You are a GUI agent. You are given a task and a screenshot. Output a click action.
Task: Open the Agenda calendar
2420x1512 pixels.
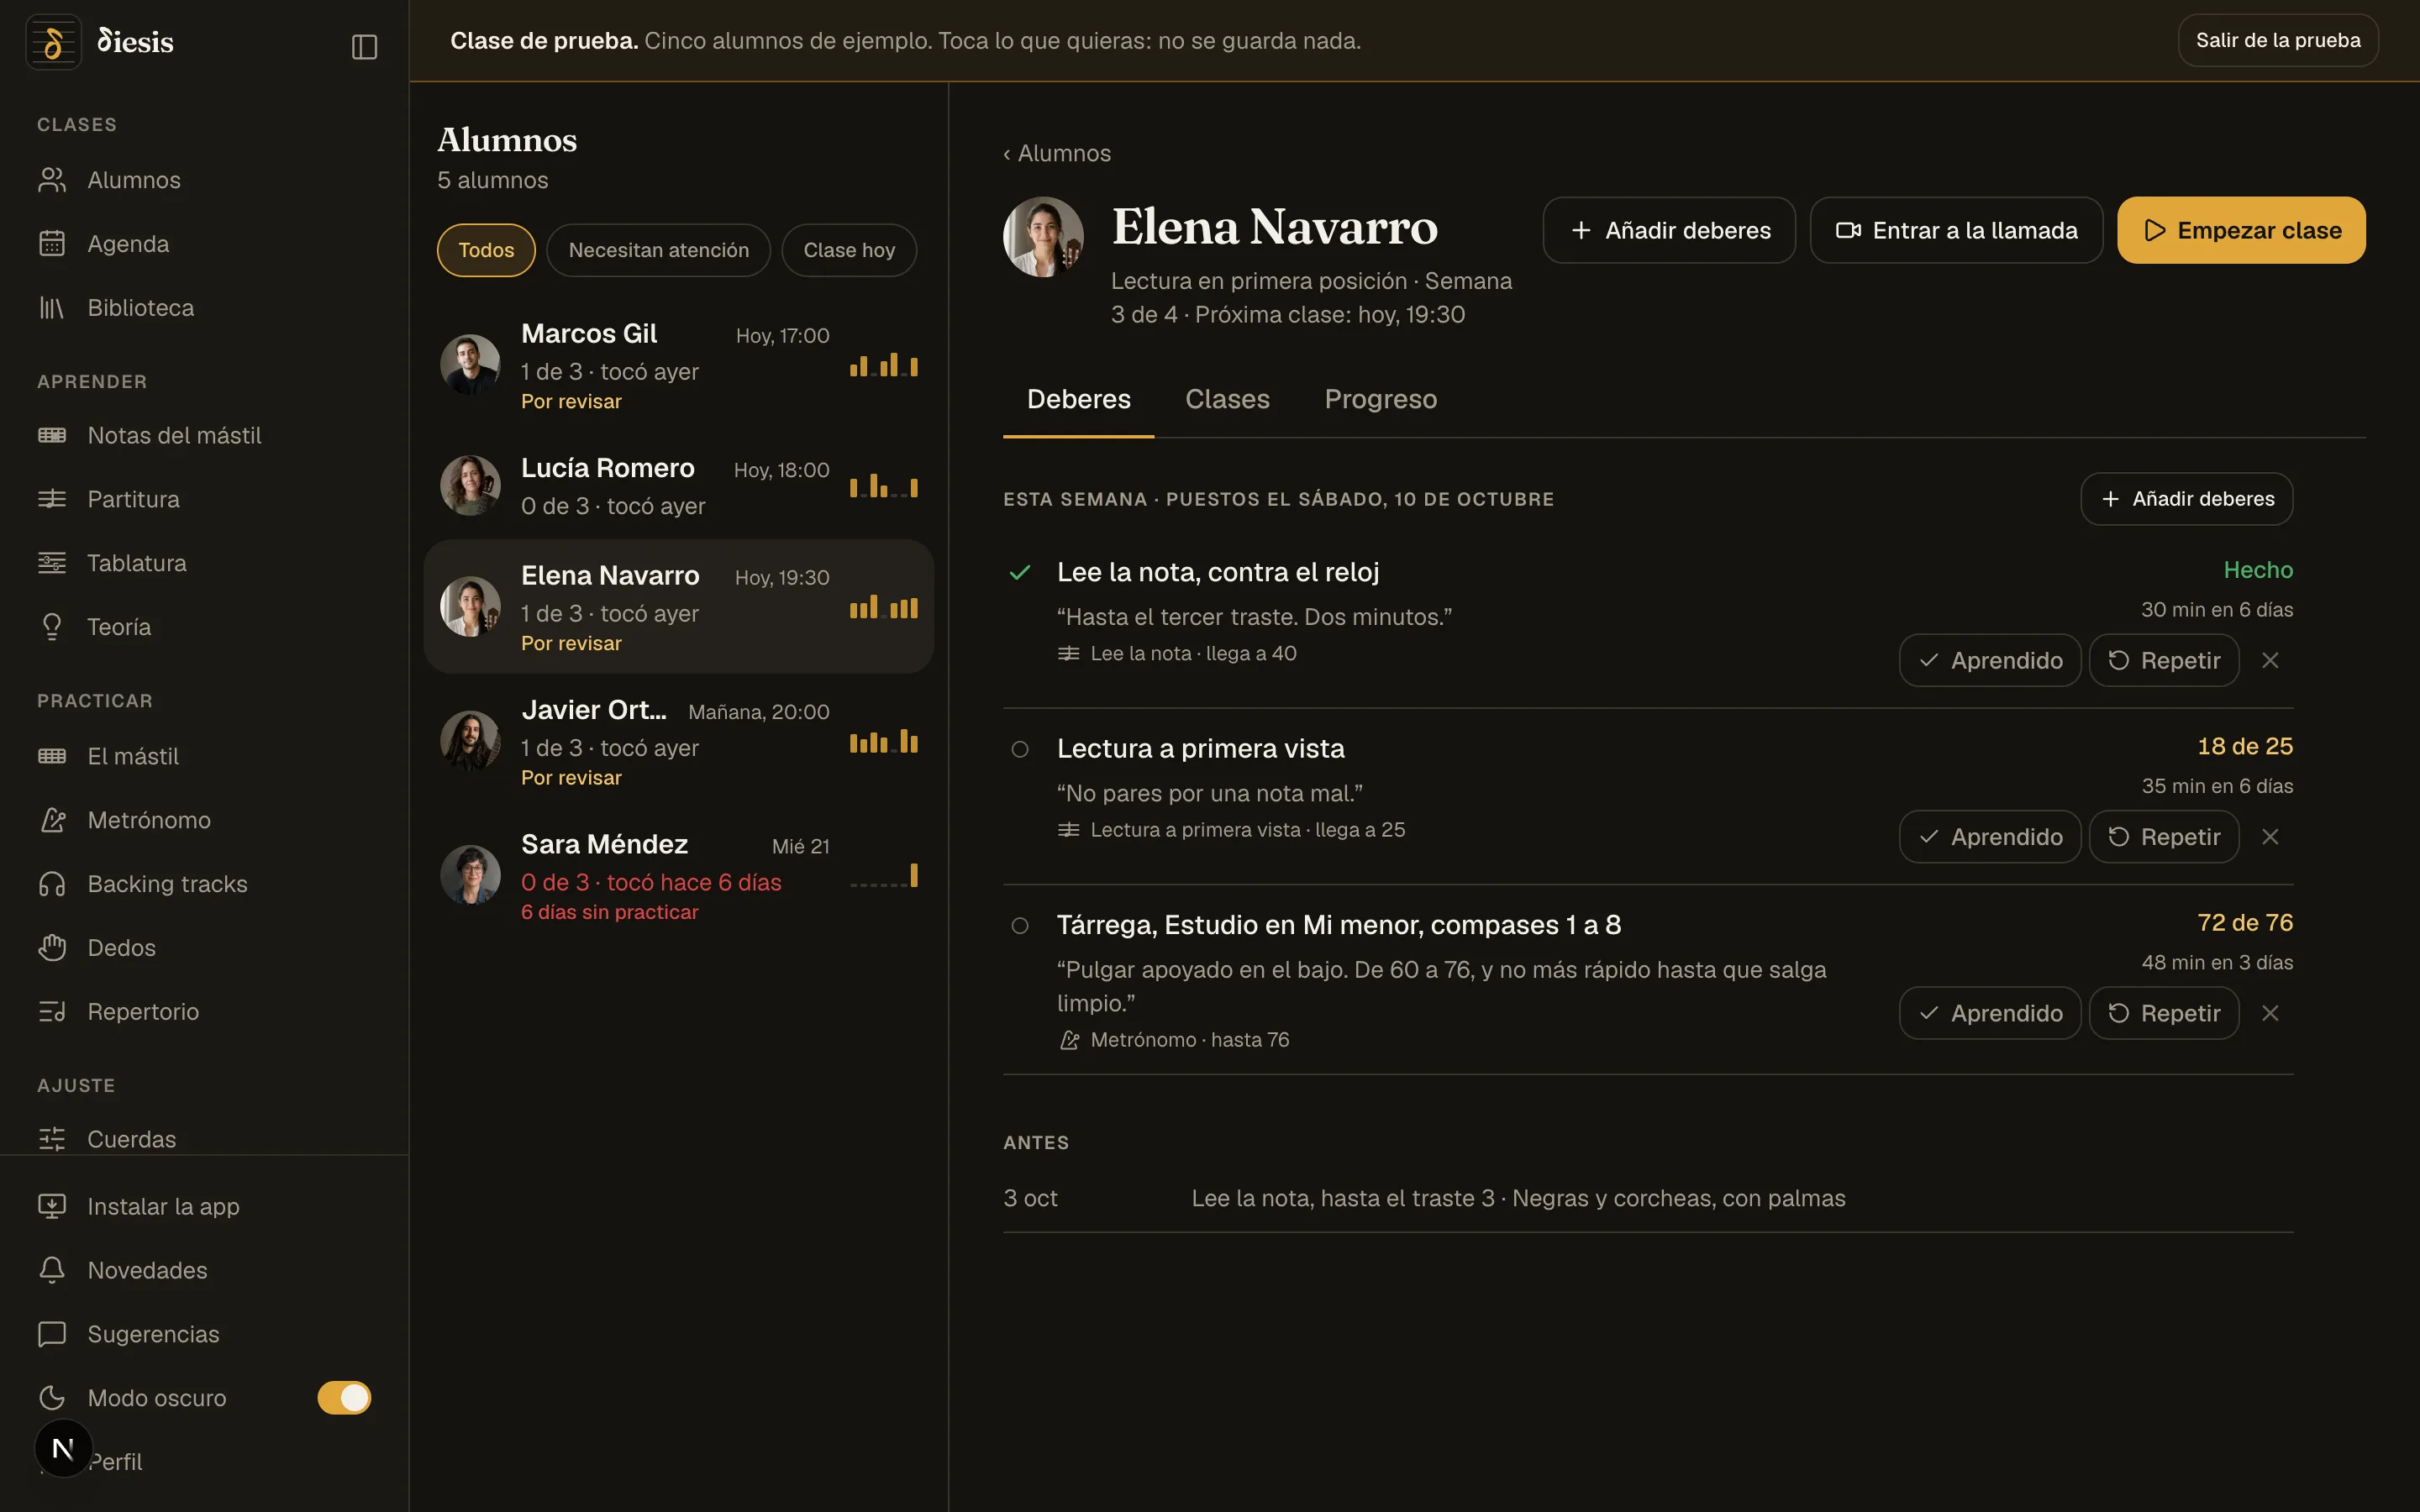[204, 244]
